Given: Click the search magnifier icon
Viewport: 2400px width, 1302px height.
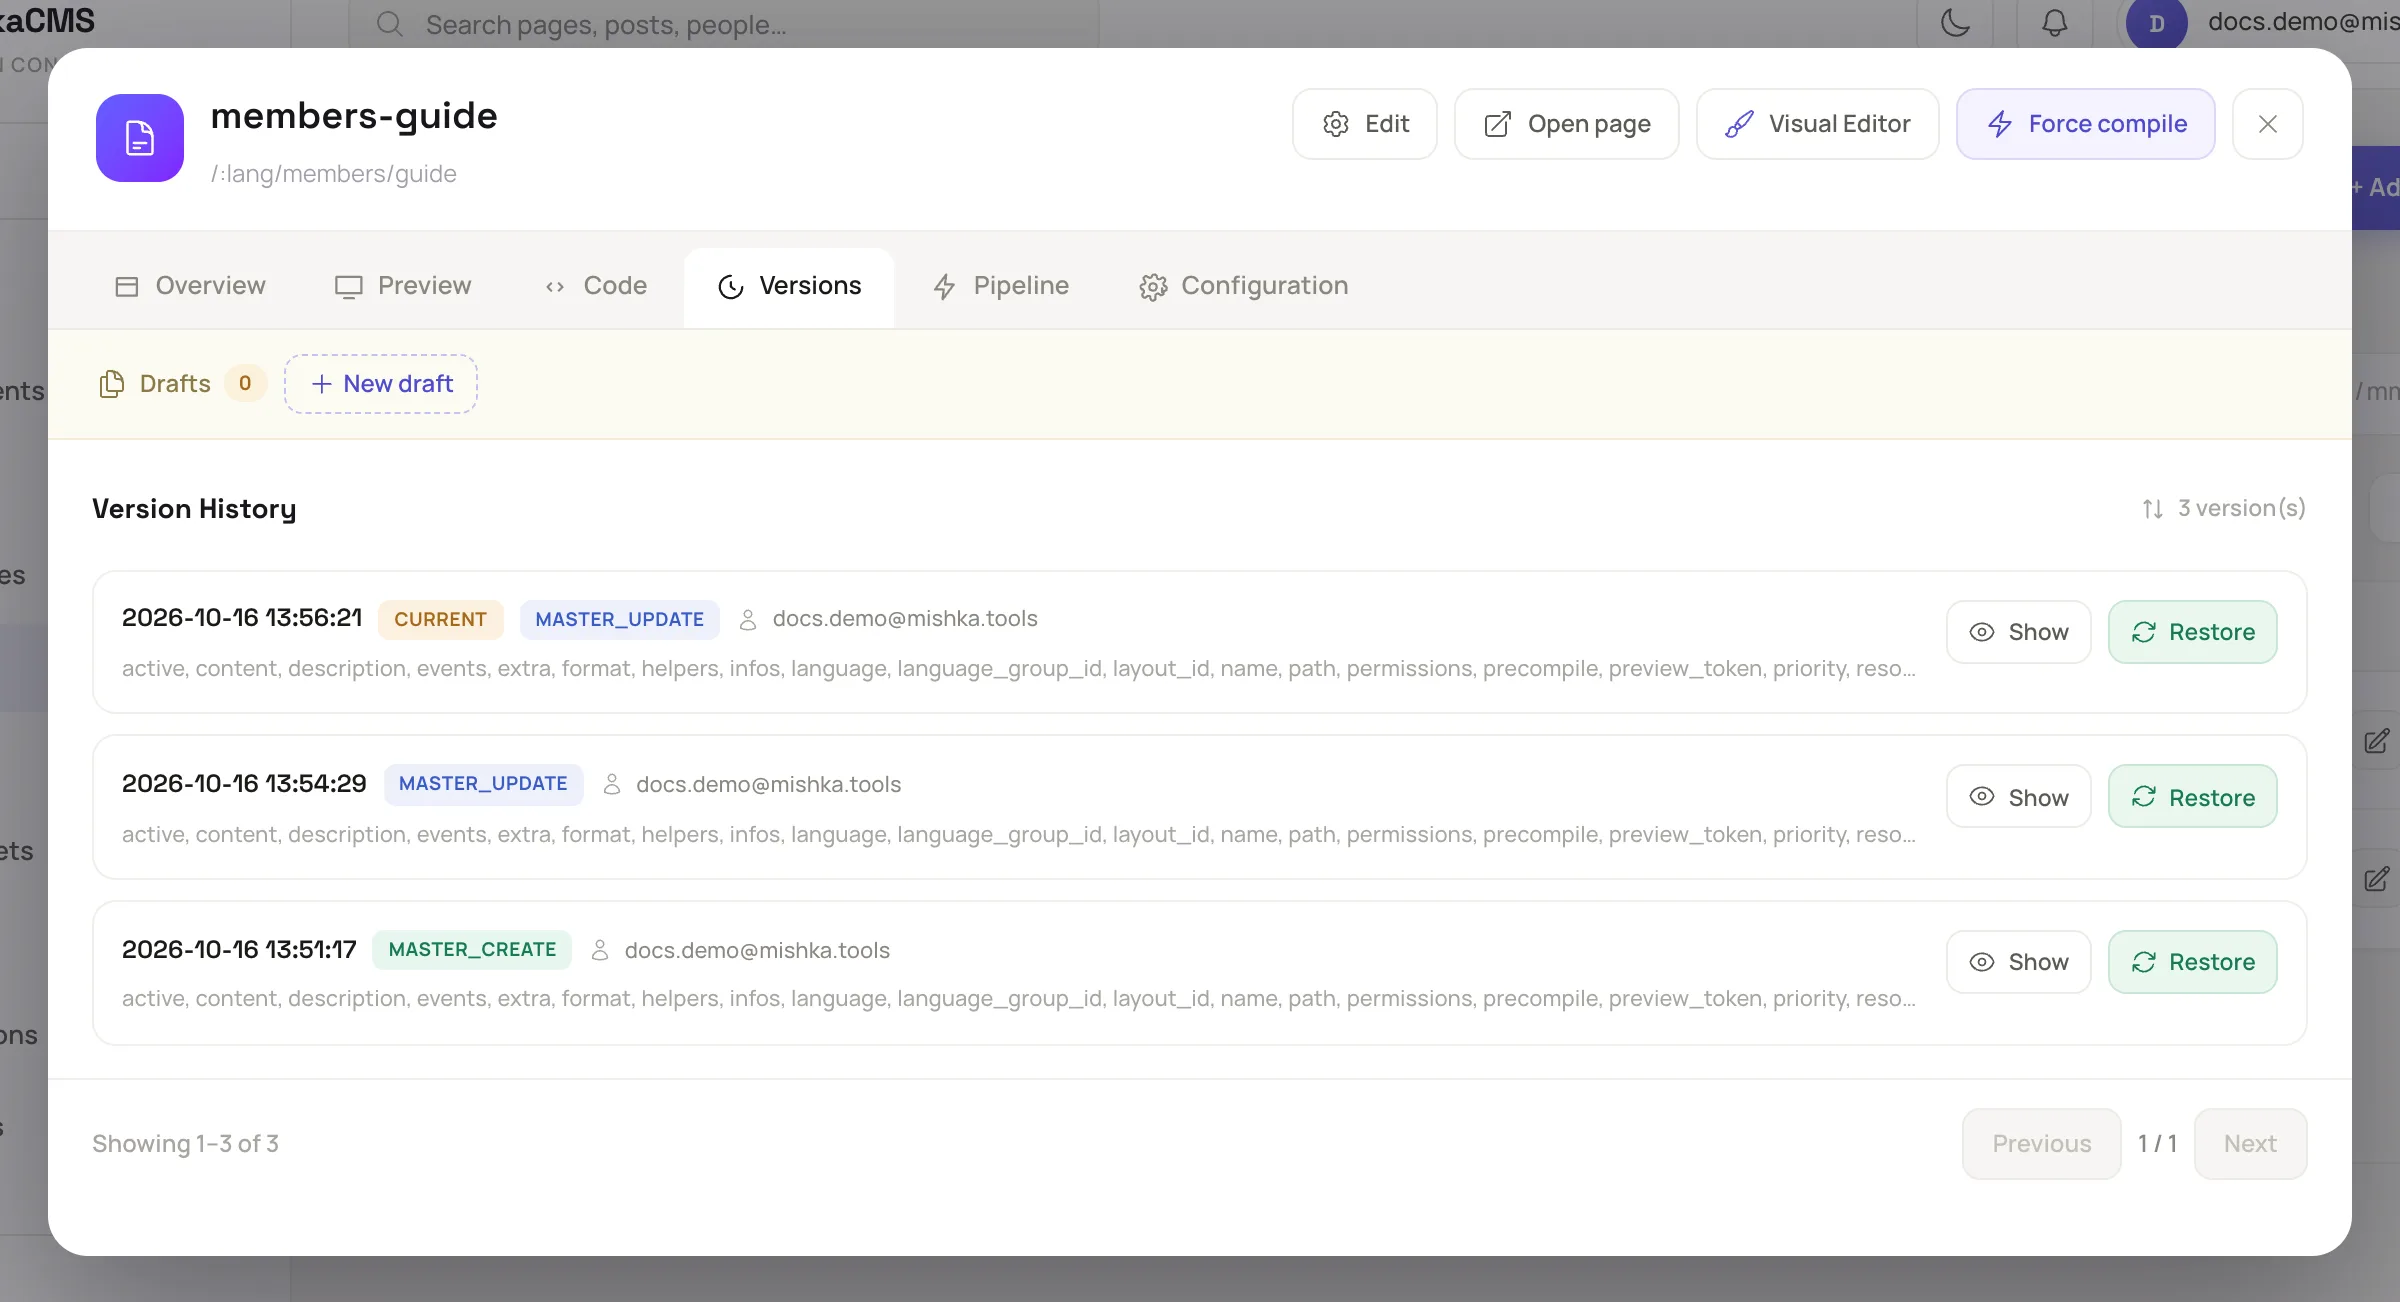Looking at the screenshot, I should pyautogui.click(x=390, y=25).
